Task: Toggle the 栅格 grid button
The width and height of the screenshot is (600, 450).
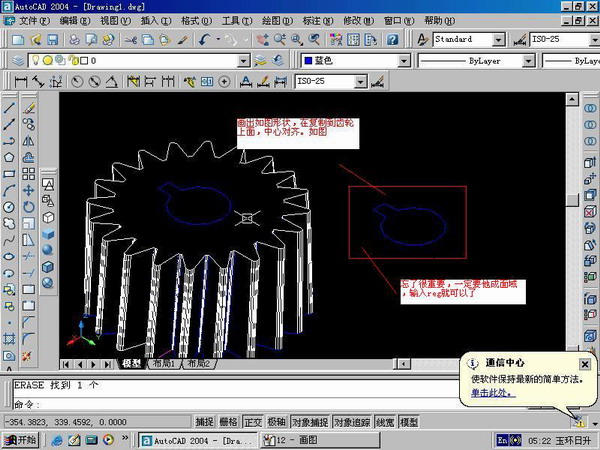Action: (x=228, y=422)
